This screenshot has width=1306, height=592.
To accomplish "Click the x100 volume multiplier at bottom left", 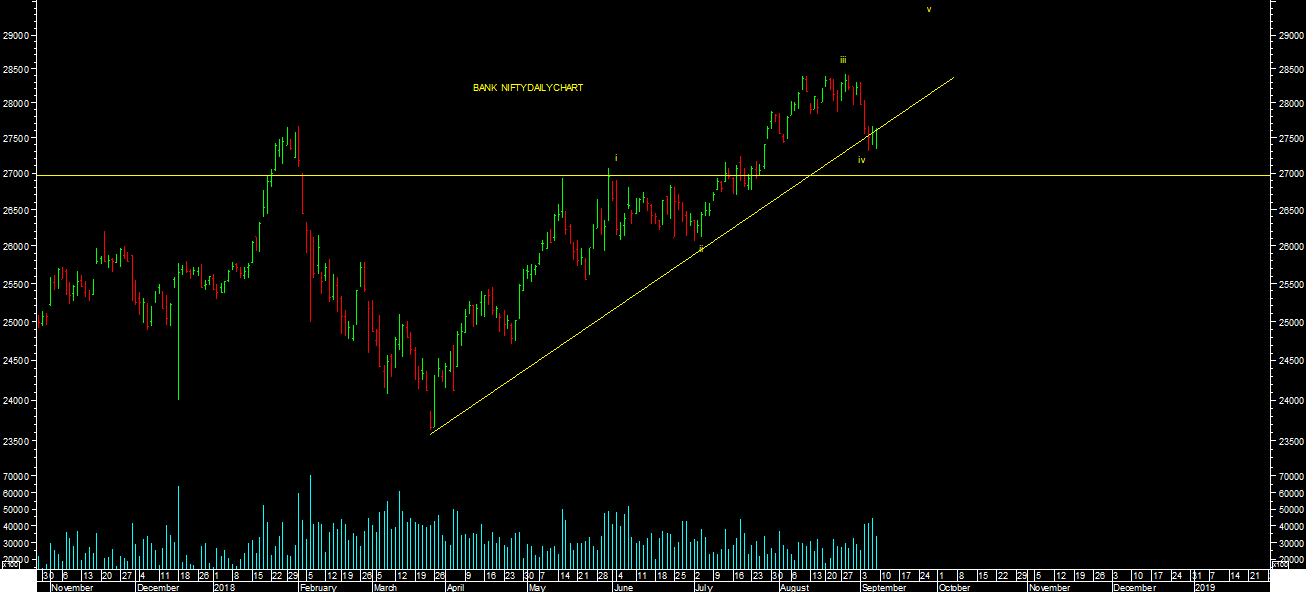I will coord(10,565).
